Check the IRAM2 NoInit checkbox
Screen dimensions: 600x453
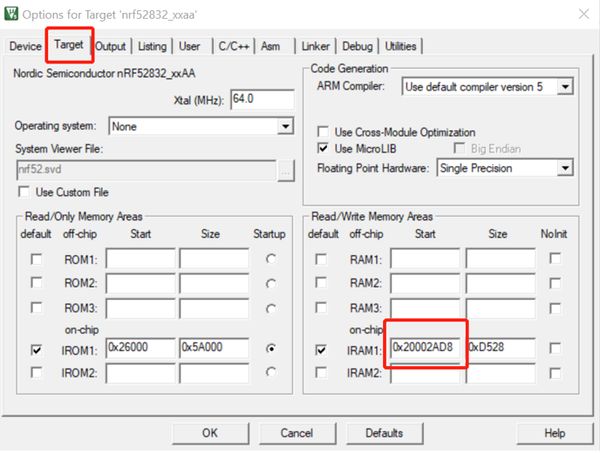coord(555,373)
